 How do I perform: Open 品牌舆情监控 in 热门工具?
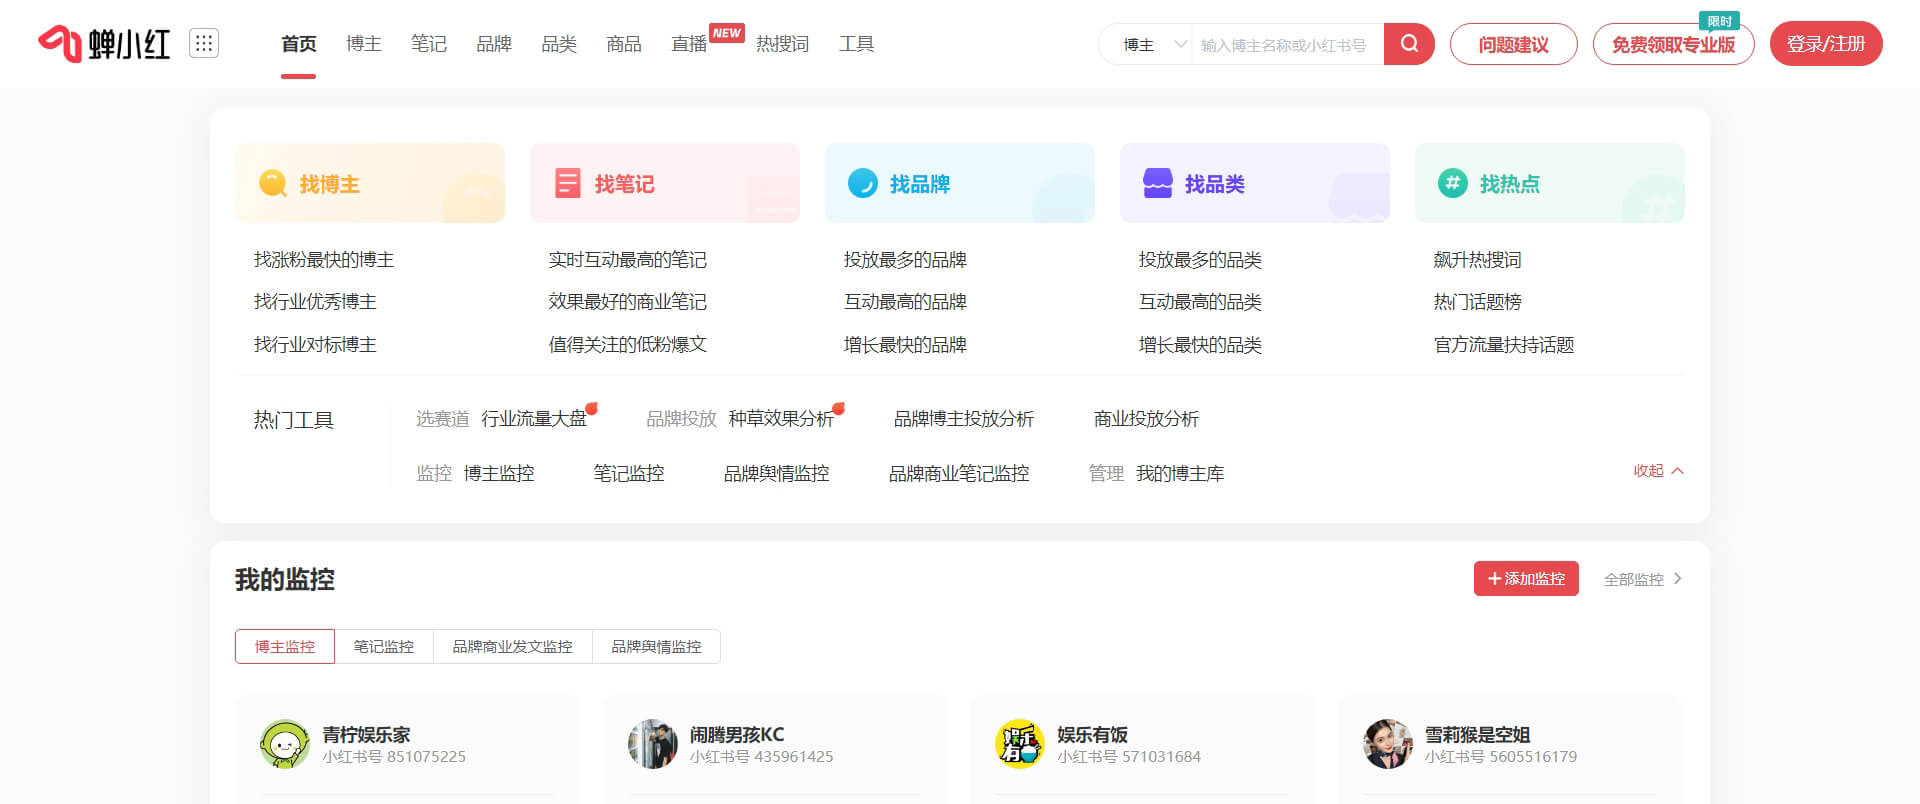776,474
